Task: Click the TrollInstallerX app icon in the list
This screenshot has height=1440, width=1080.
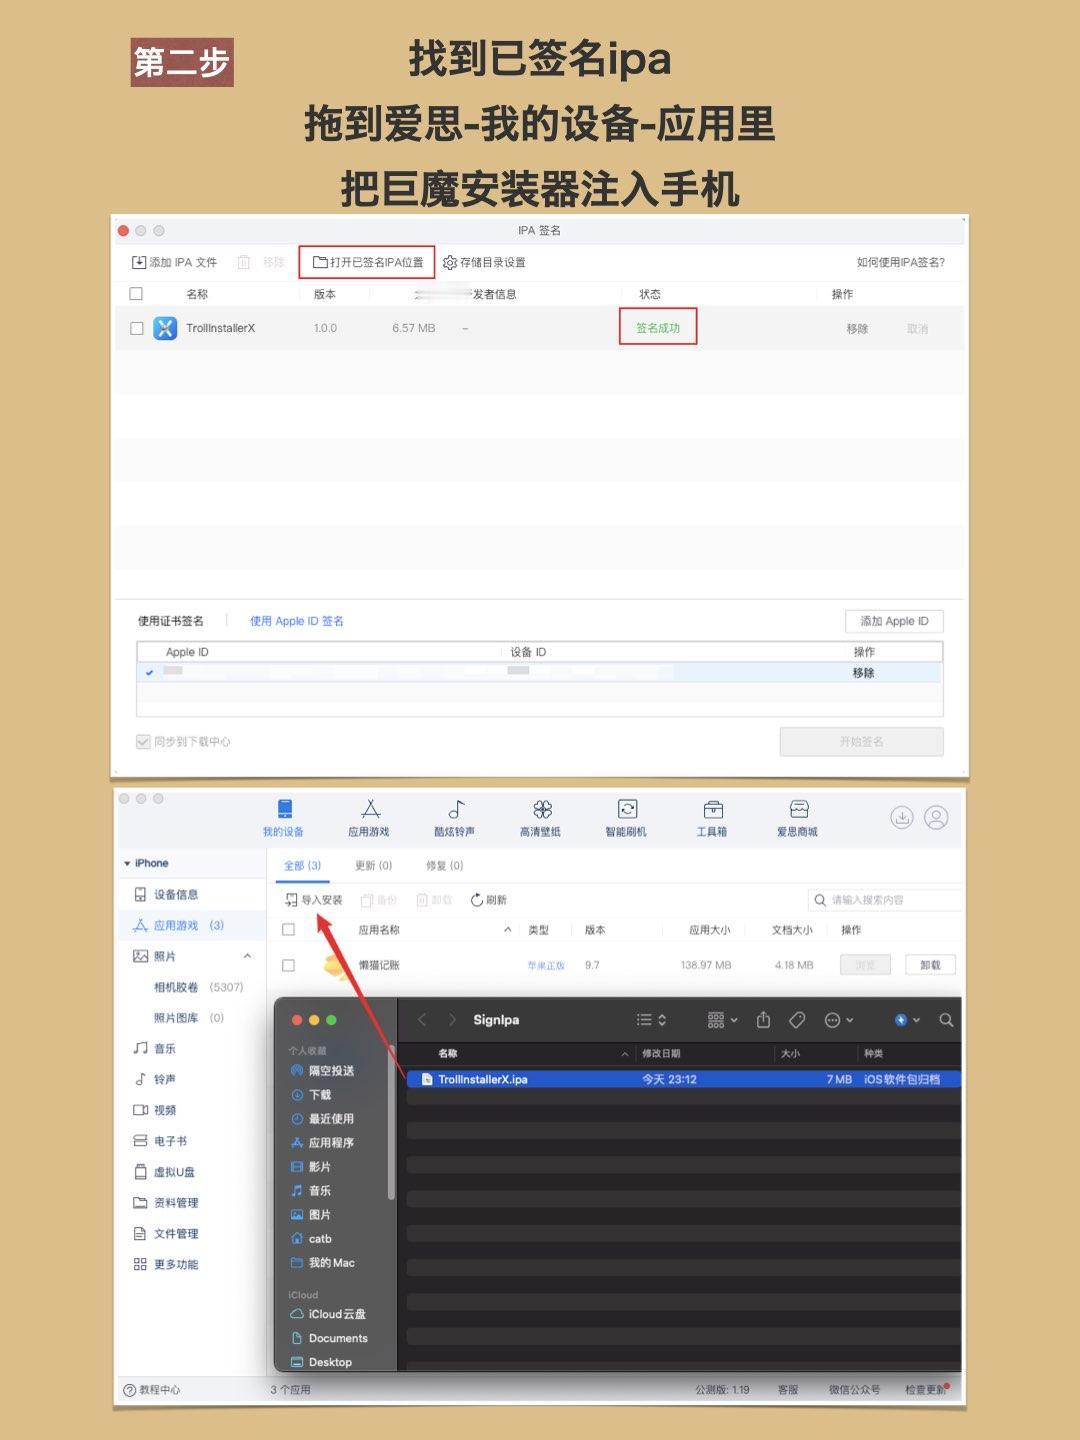Action: tap(165, 328)
